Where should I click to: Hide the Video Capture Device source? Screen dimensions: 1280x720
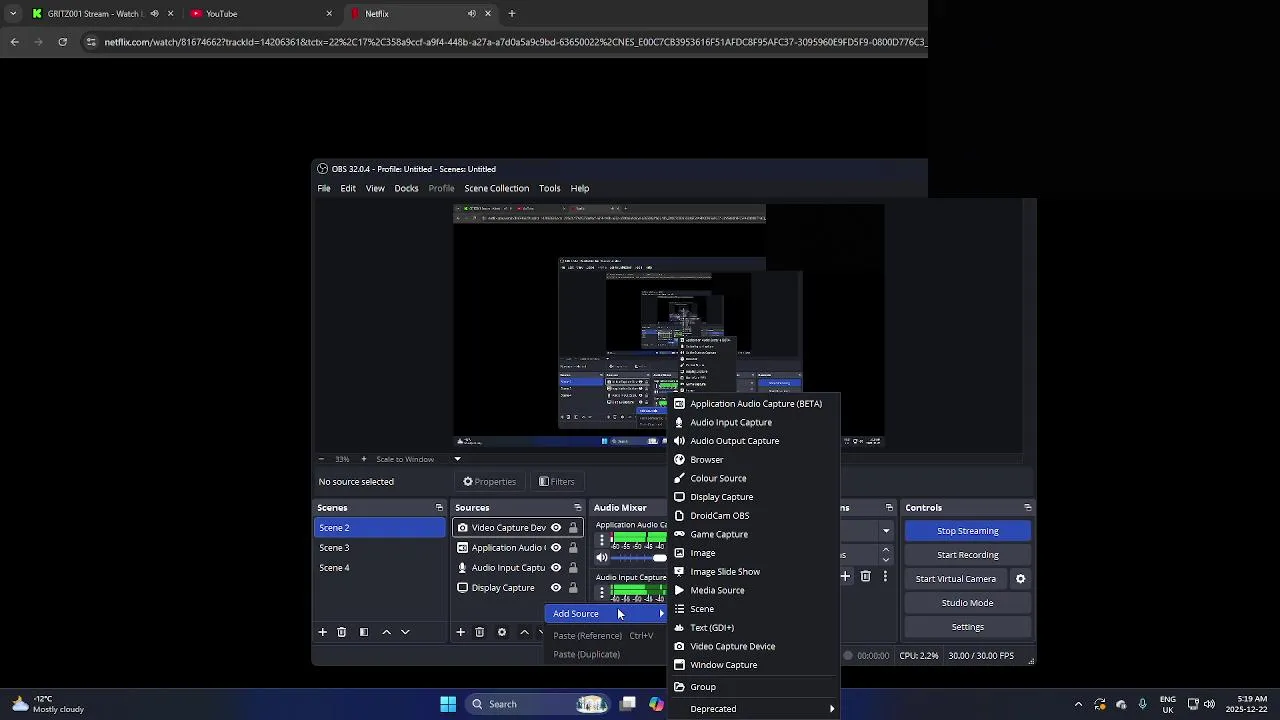pyautogui.click(x=556, y=528)
